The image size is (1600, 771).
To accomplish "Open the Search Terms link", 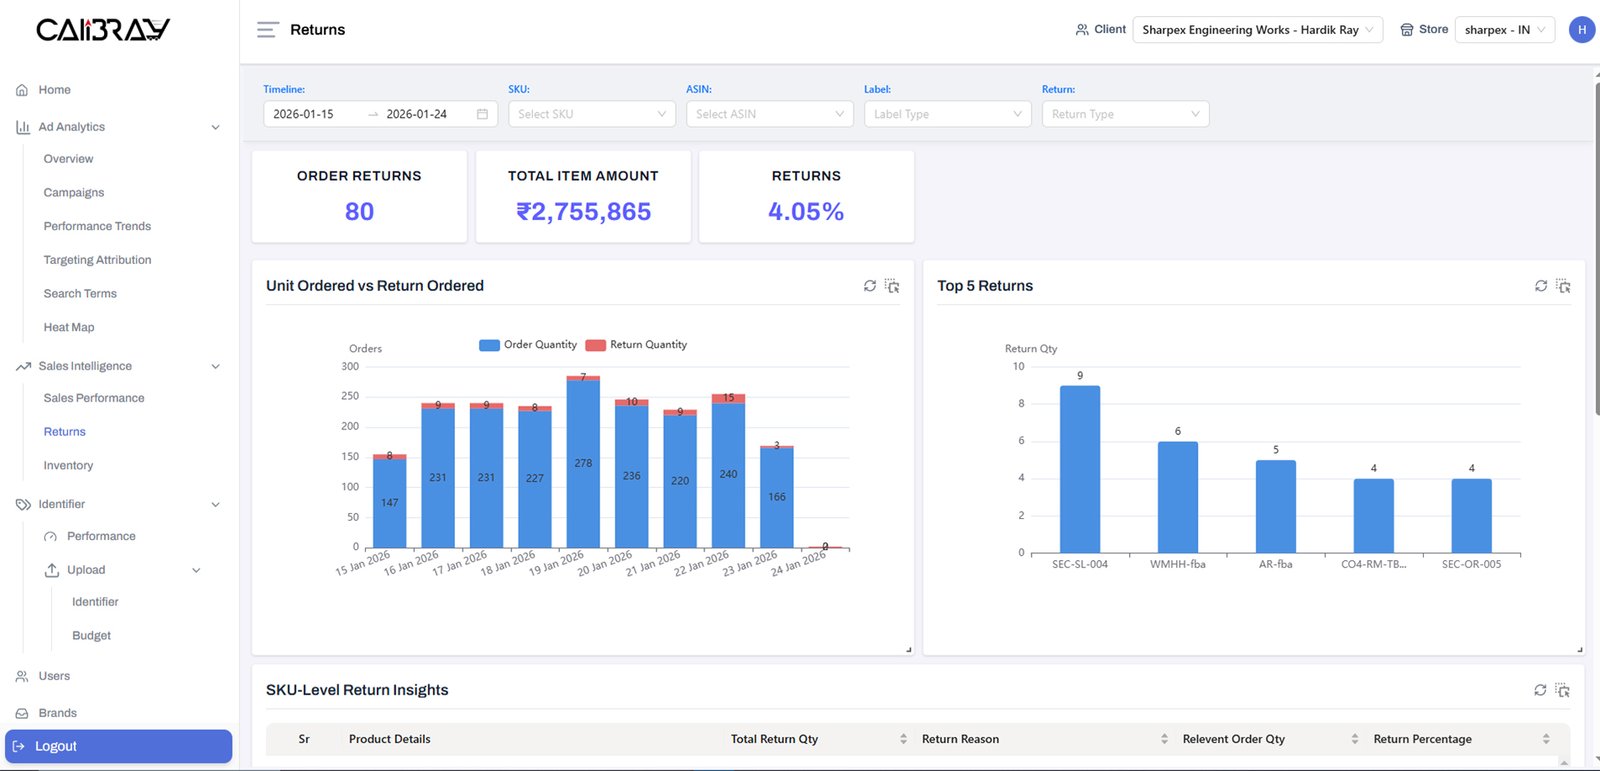I will 80,294.
